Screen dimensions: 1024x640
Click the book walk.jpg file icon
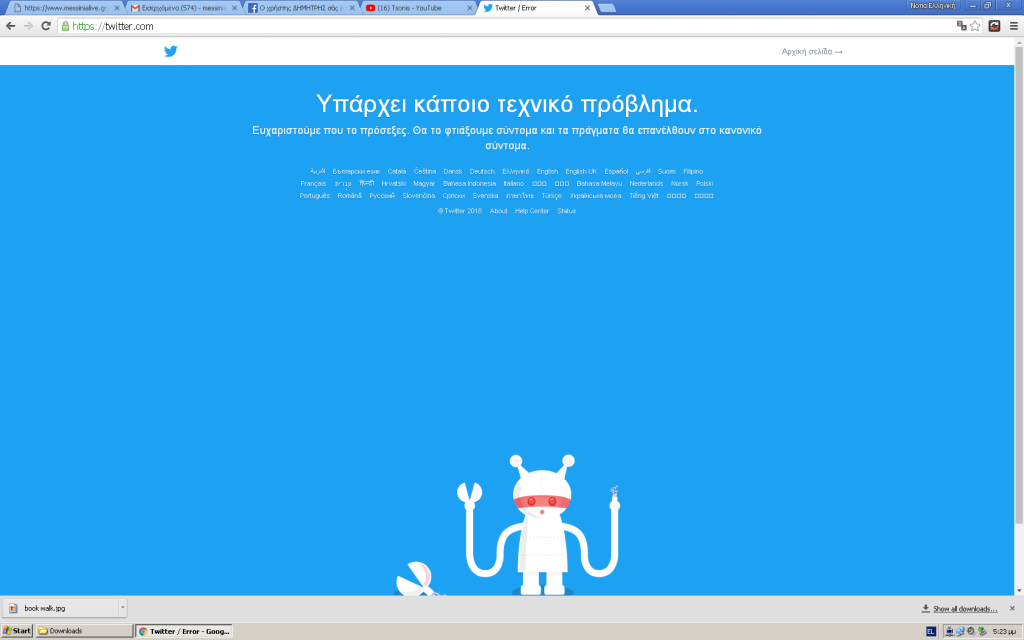click(x=13, y=608)
